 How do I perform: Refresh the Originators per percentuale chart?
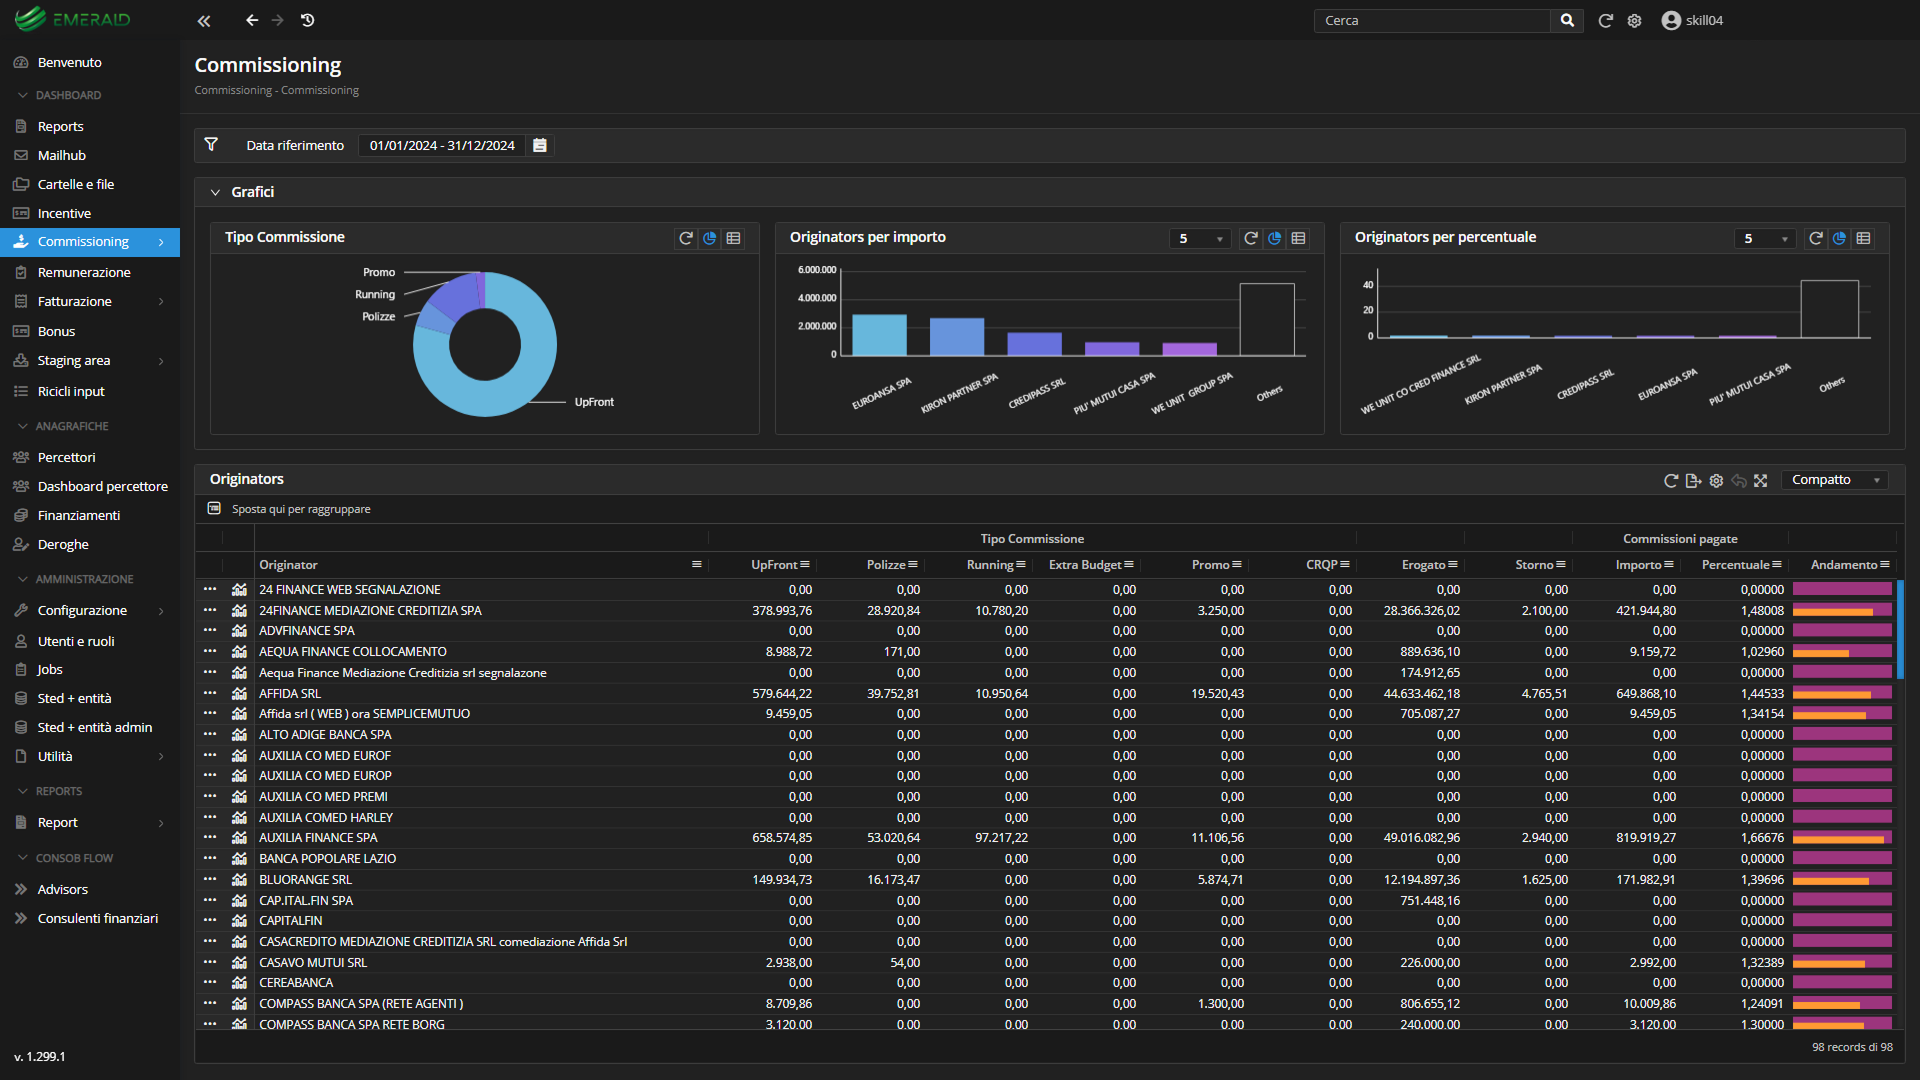point(1815,238)
